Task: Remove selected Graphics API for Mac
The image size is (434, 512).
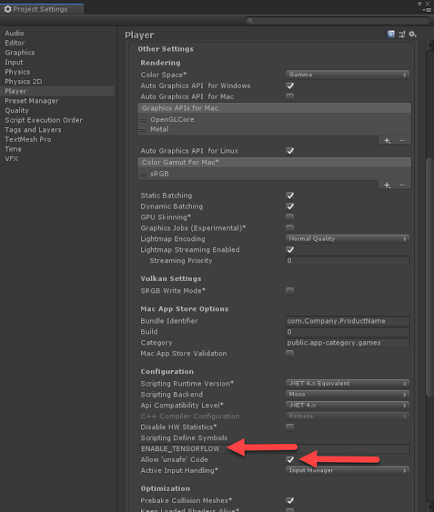Action: pos(402,141)
